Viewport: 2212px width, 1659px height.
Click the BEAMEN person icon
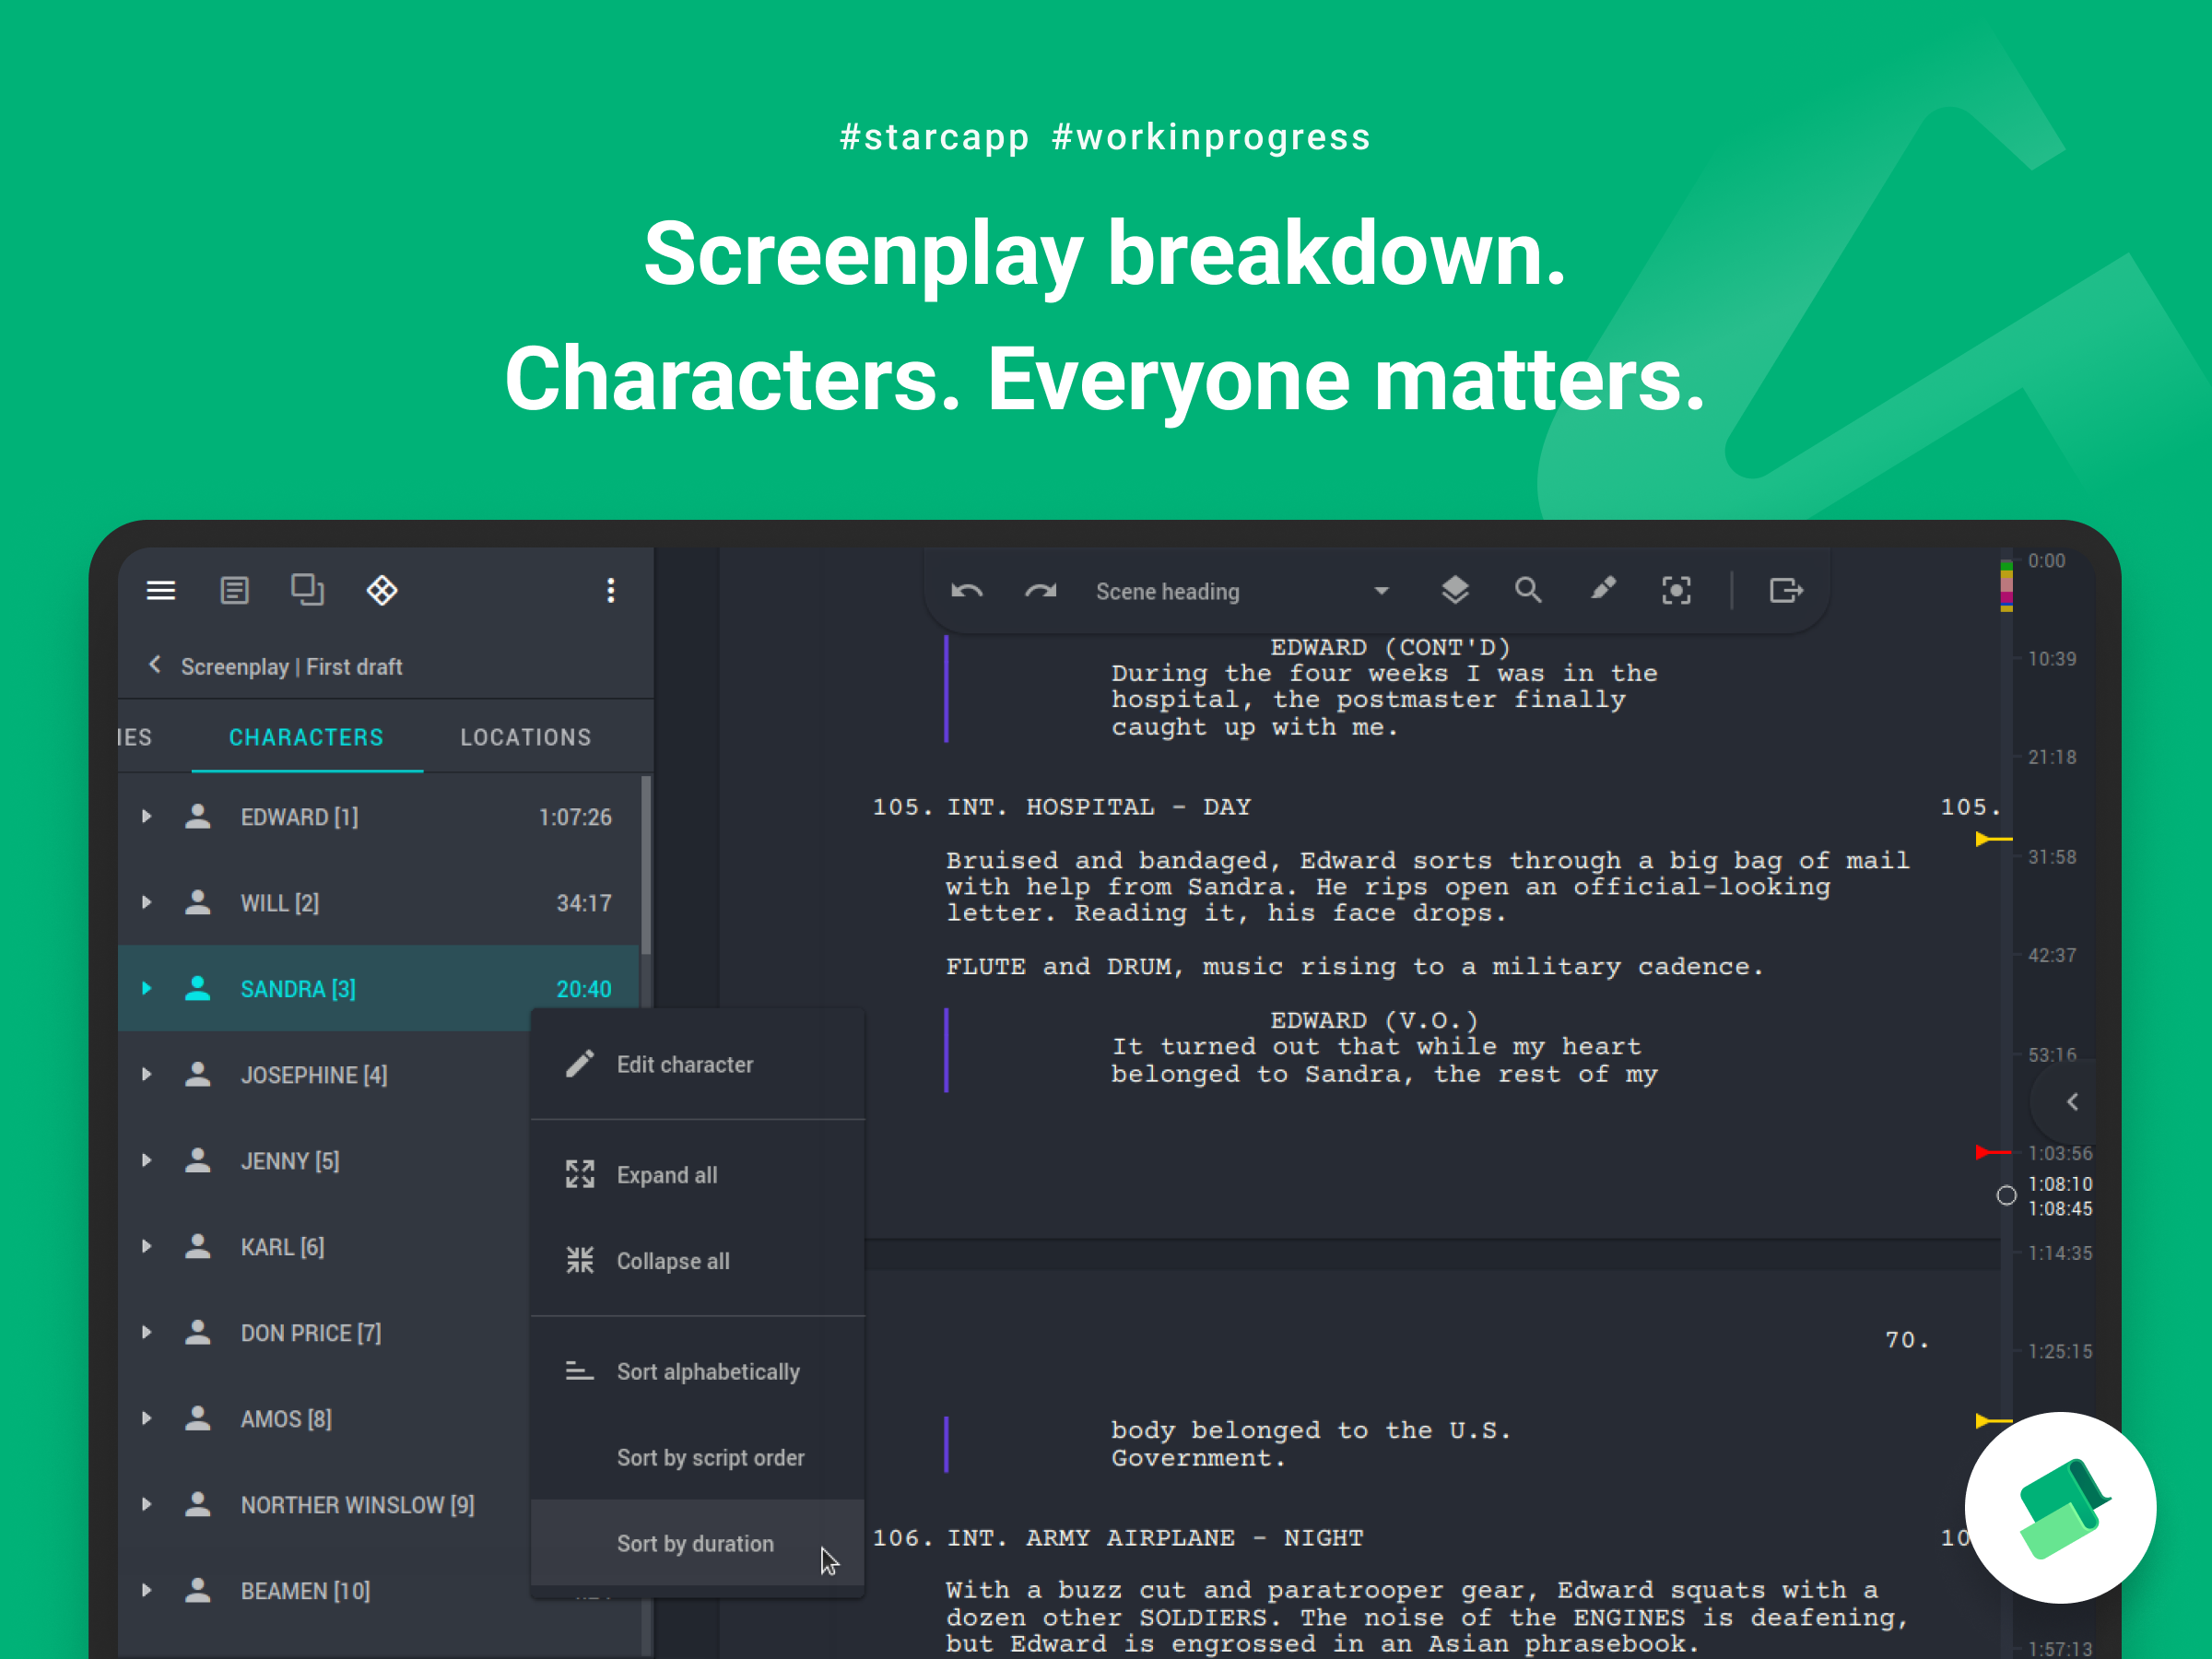[x=198, y=1591]
